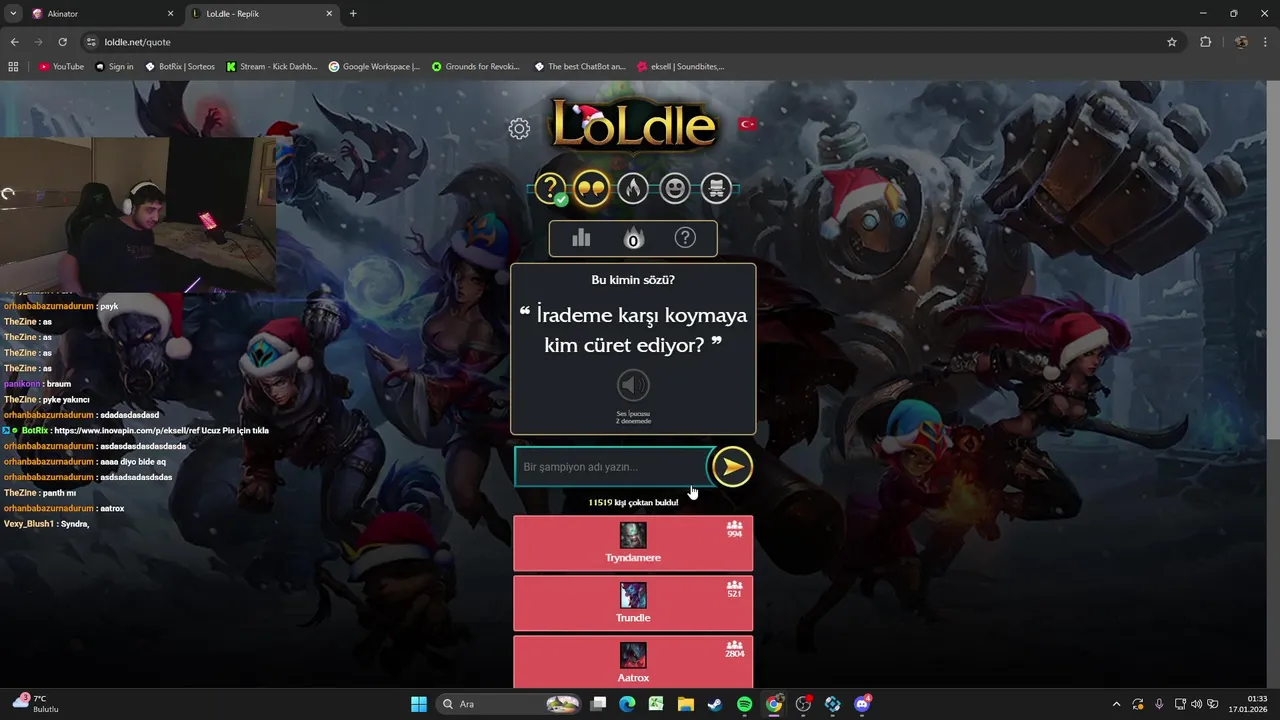Switch to the LoLdle - Replik tab
The width and height of the screenshot is (1280, 720).
[260, 14]
